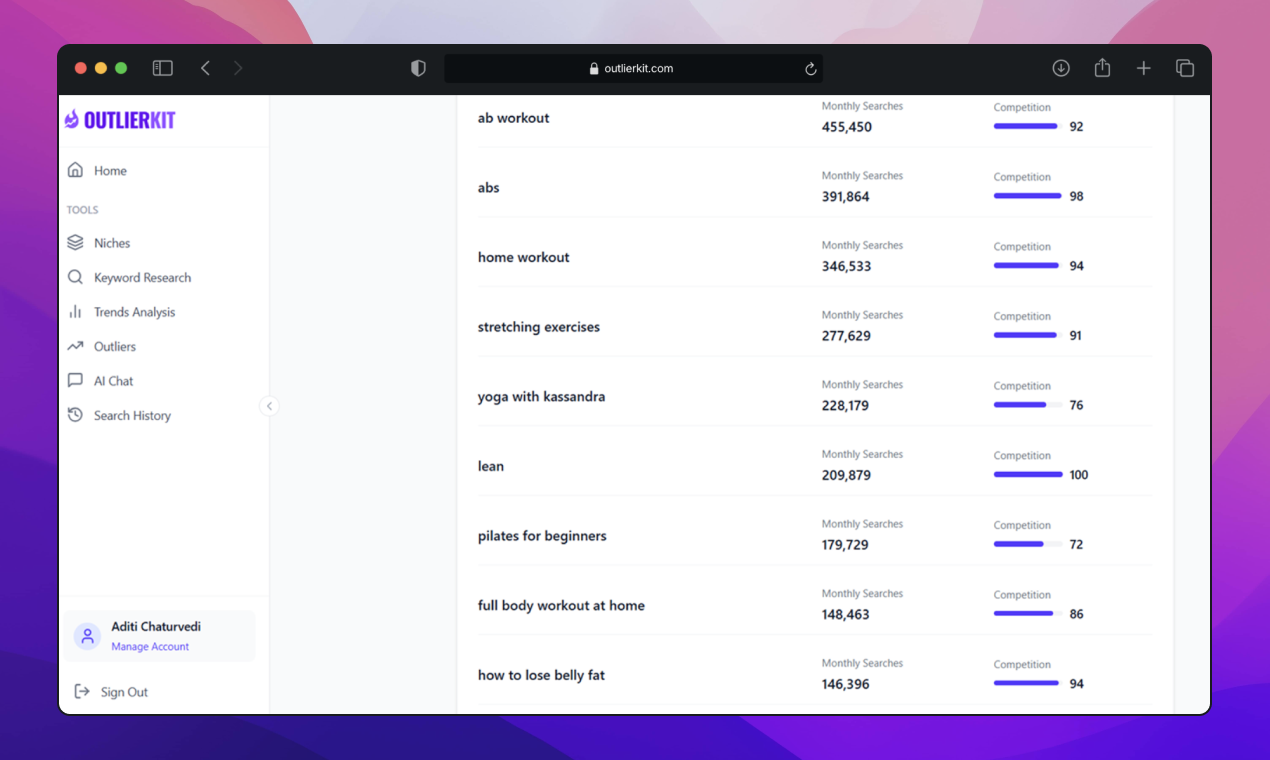Click competition bar for full body workout at home
The height and width of the screenshot is (760, 1270).
[x=1027, y=614]
